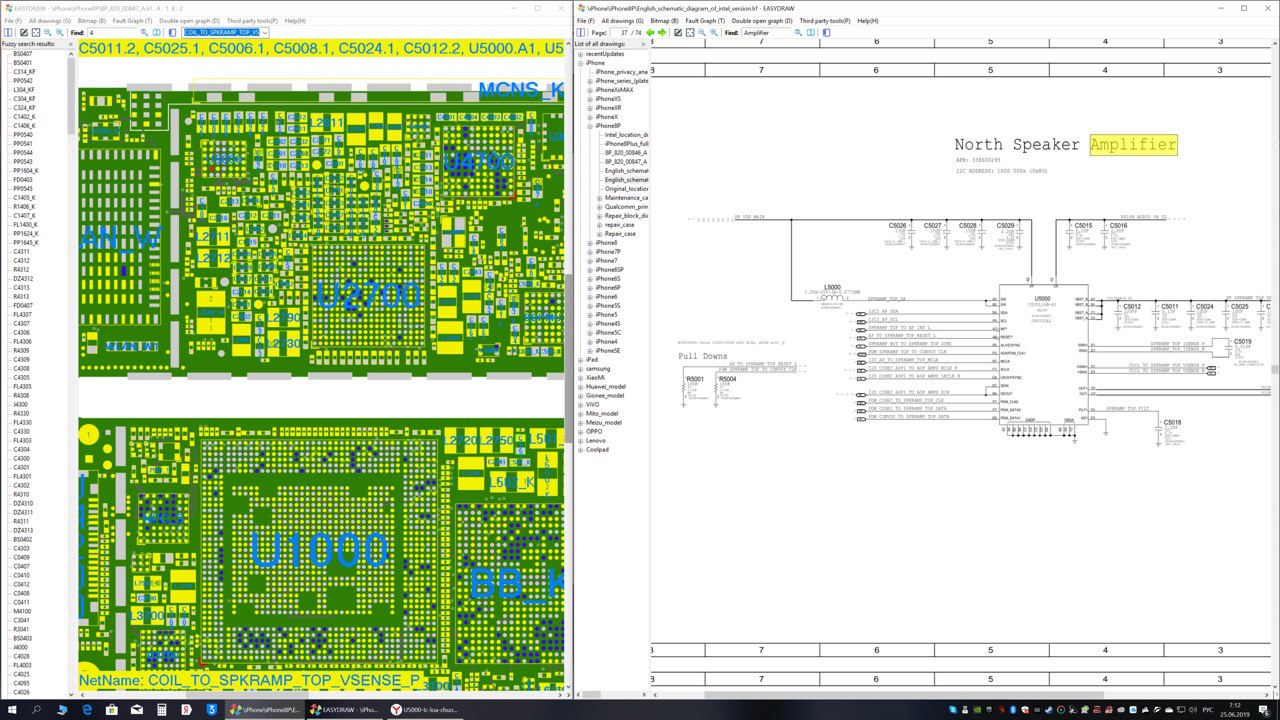Screen dimensions: 1280x720
Task: Open Help(H) menu in right window
Action: point(868,21)
